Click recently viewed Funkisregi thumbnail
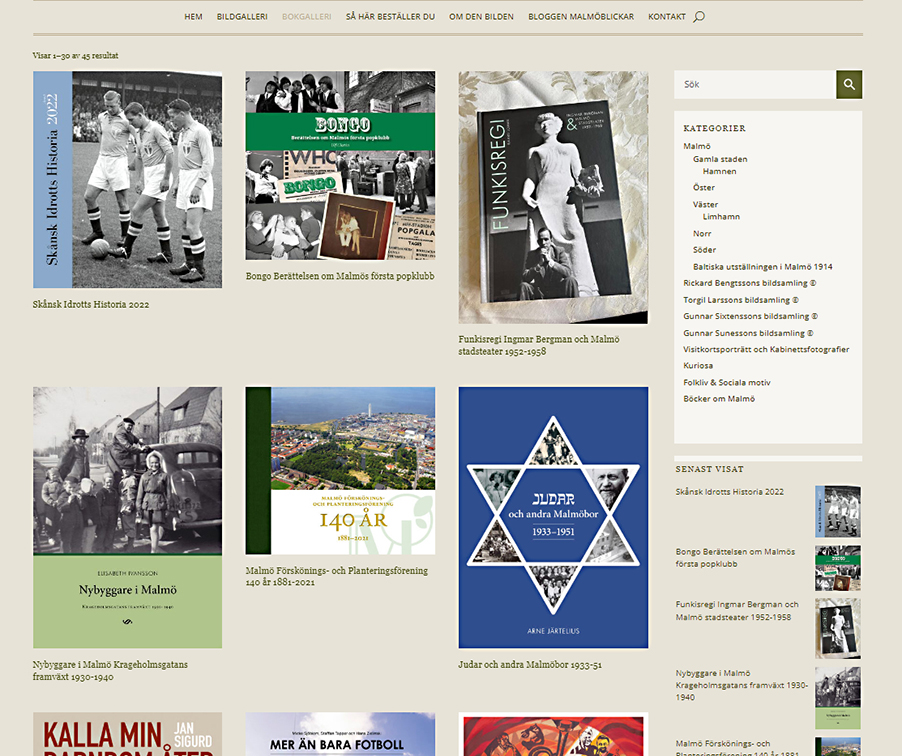This screenshot has width=902, height=756. [x=838, y=628]
